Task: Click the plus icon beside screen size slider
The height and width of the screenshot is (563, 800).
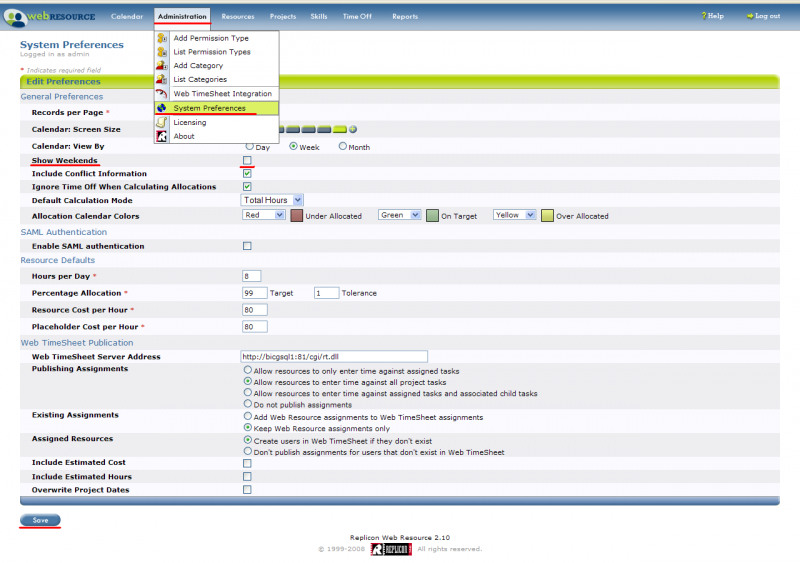Action: pos(353,129)
